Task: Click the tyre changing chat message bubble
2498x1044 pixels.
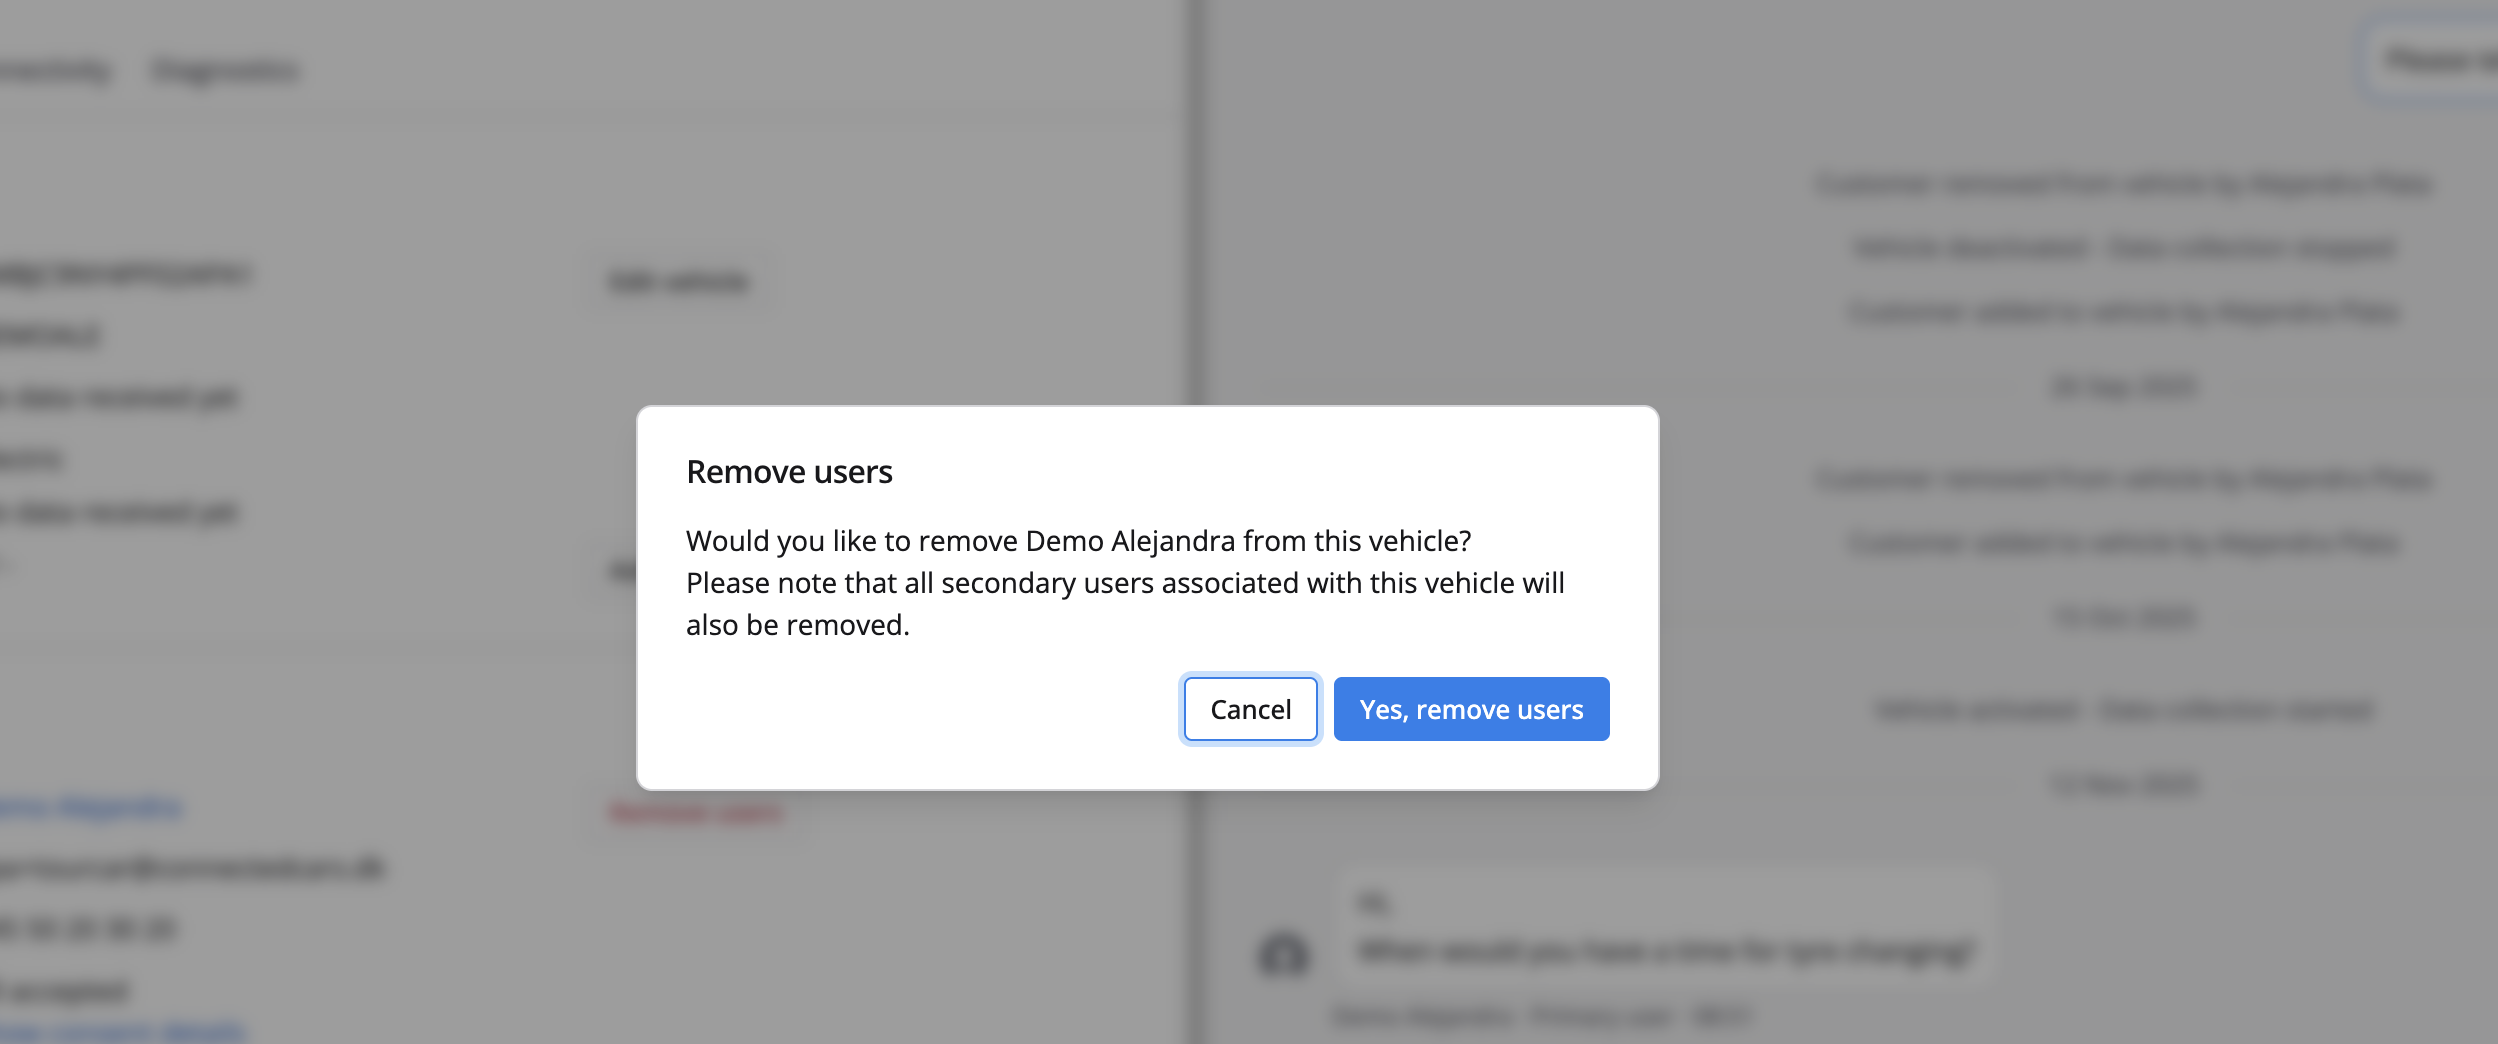Action: [x=1665, y=928]
